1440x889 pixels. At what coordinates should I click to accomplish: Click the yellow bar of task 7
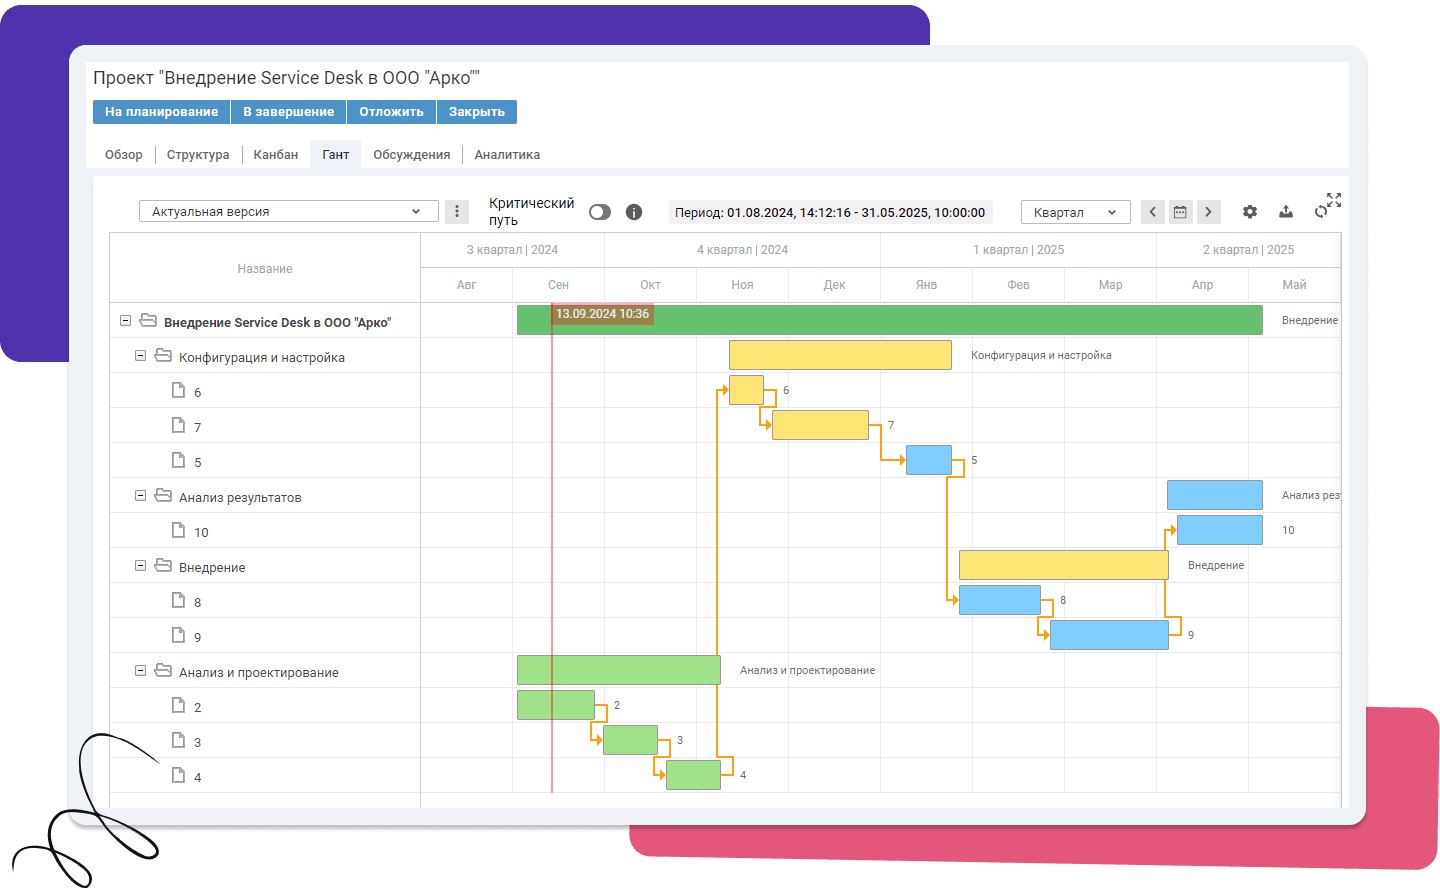coord(820,425)
